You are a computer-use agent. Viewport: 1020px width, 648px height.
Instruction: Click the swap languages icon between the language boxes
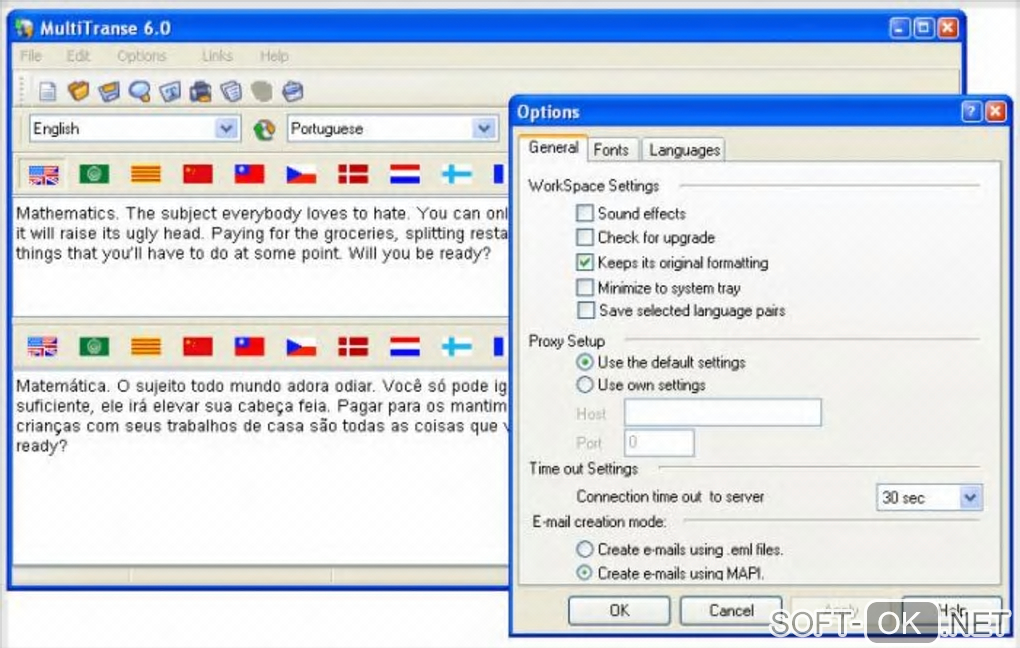point(264,129)
